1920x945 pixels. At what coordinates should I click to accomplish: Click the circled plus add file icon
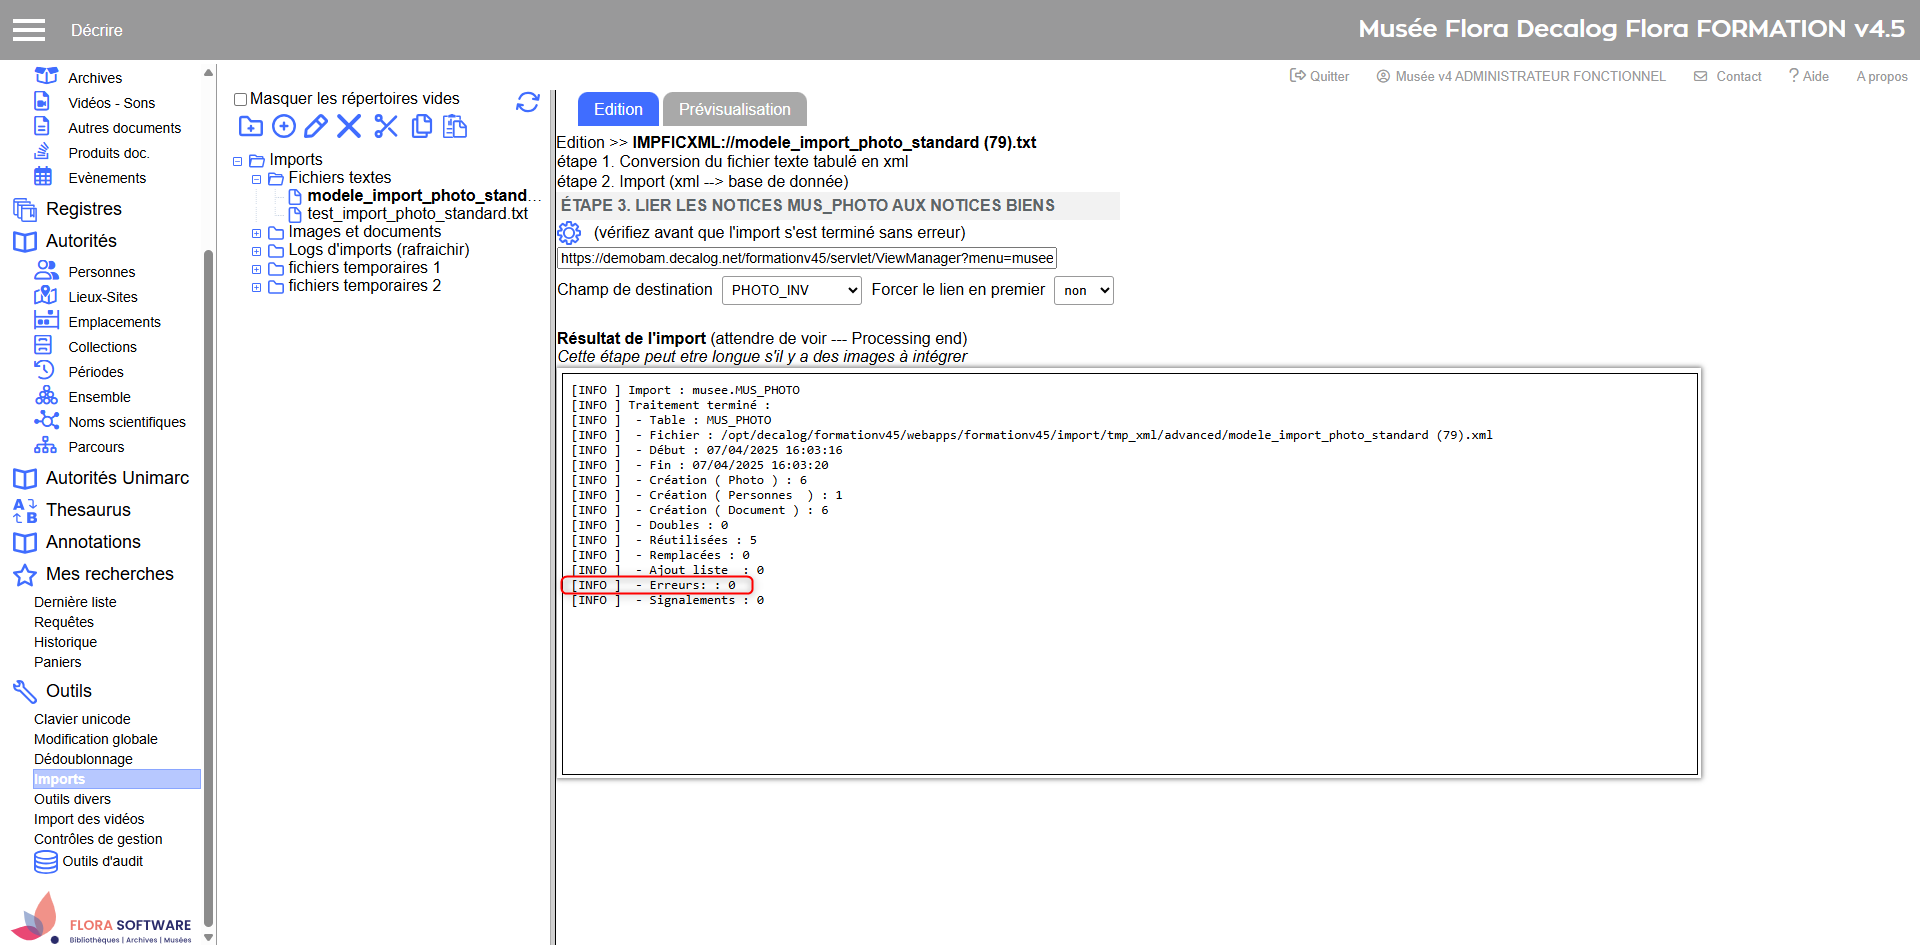pyautogui.click(x=284, y=126)
